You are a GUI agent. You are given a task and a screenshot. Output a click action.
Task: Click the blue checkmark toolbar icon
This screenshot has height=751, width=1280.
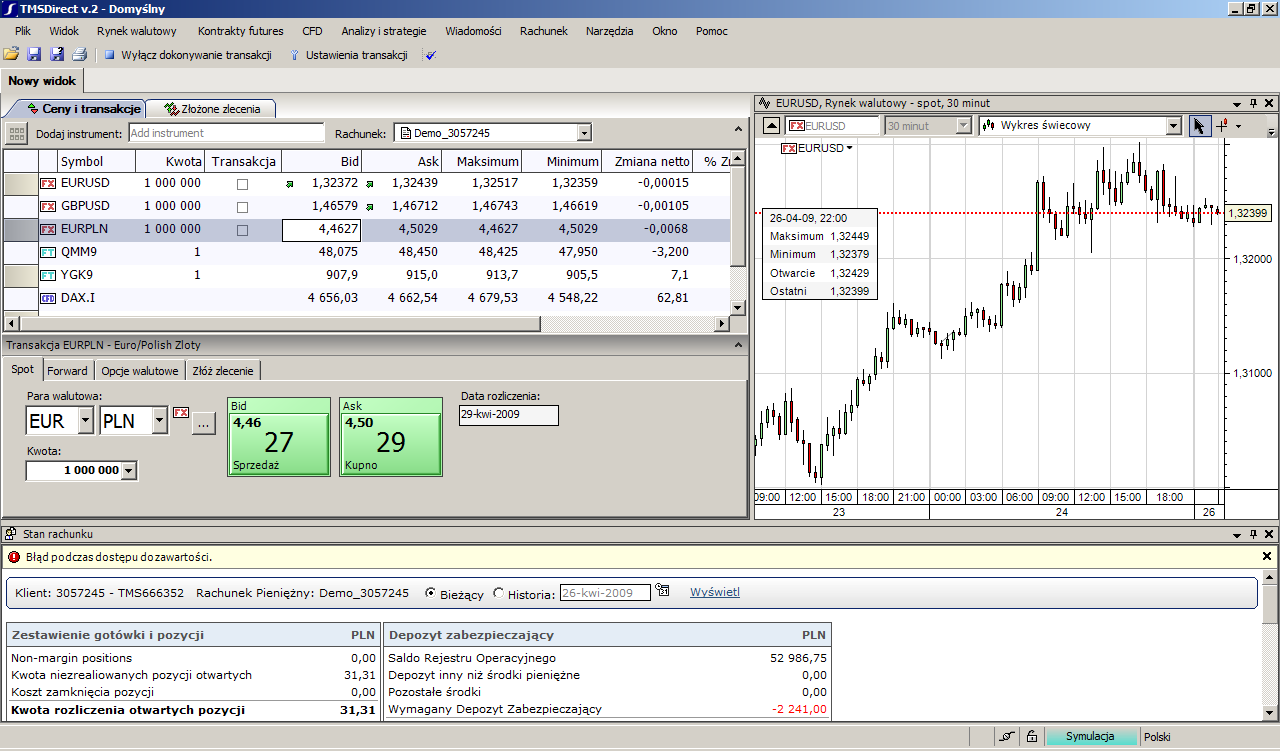431,55
